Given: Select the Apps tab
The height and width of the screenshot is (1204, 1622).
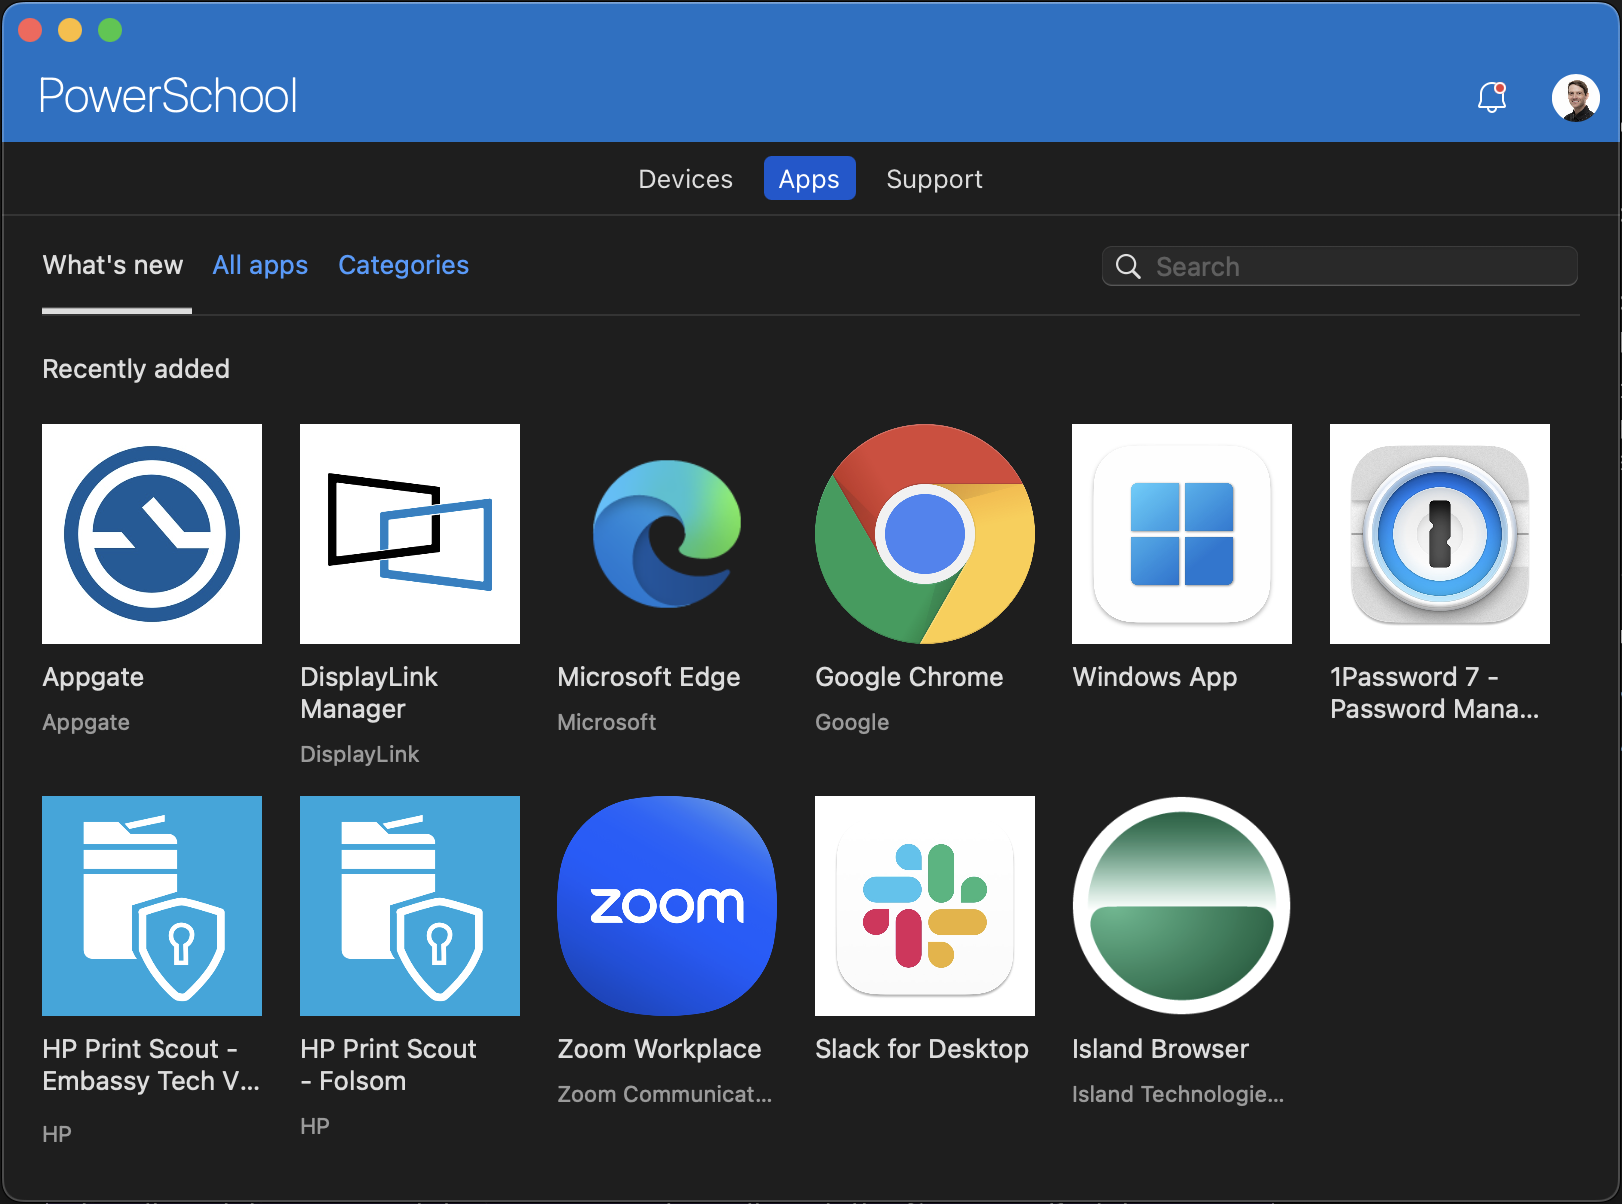Looking at the screenshot, I should tap(809, 179).
